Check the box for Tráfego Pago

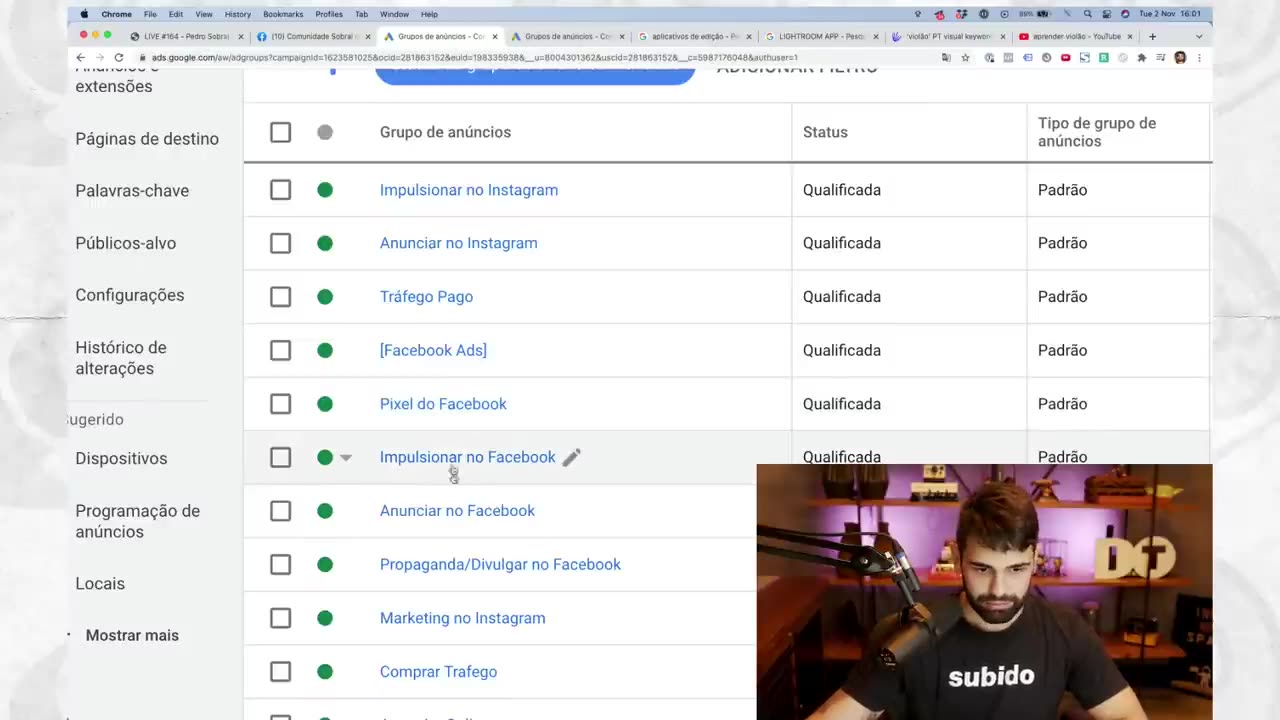(280, 297)
